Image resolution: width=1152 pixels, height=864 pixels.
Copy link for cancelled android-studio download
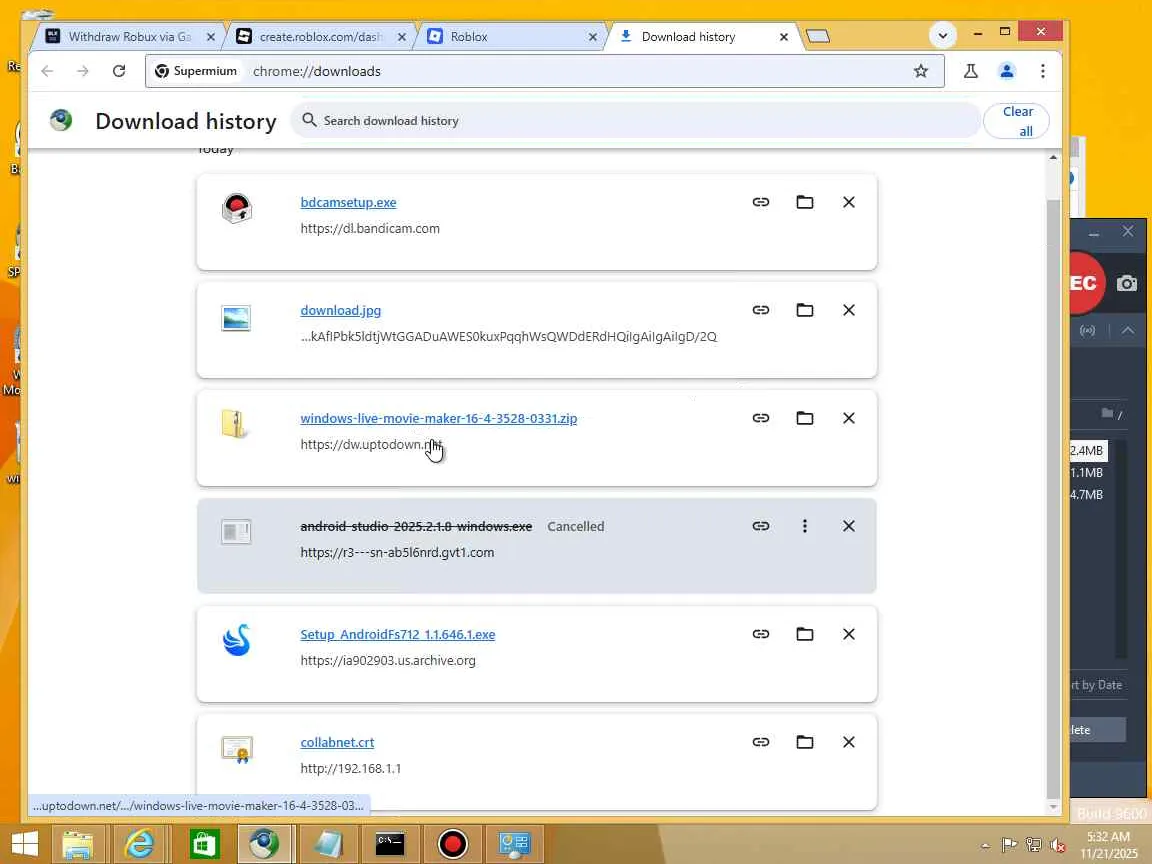(760, 526)
